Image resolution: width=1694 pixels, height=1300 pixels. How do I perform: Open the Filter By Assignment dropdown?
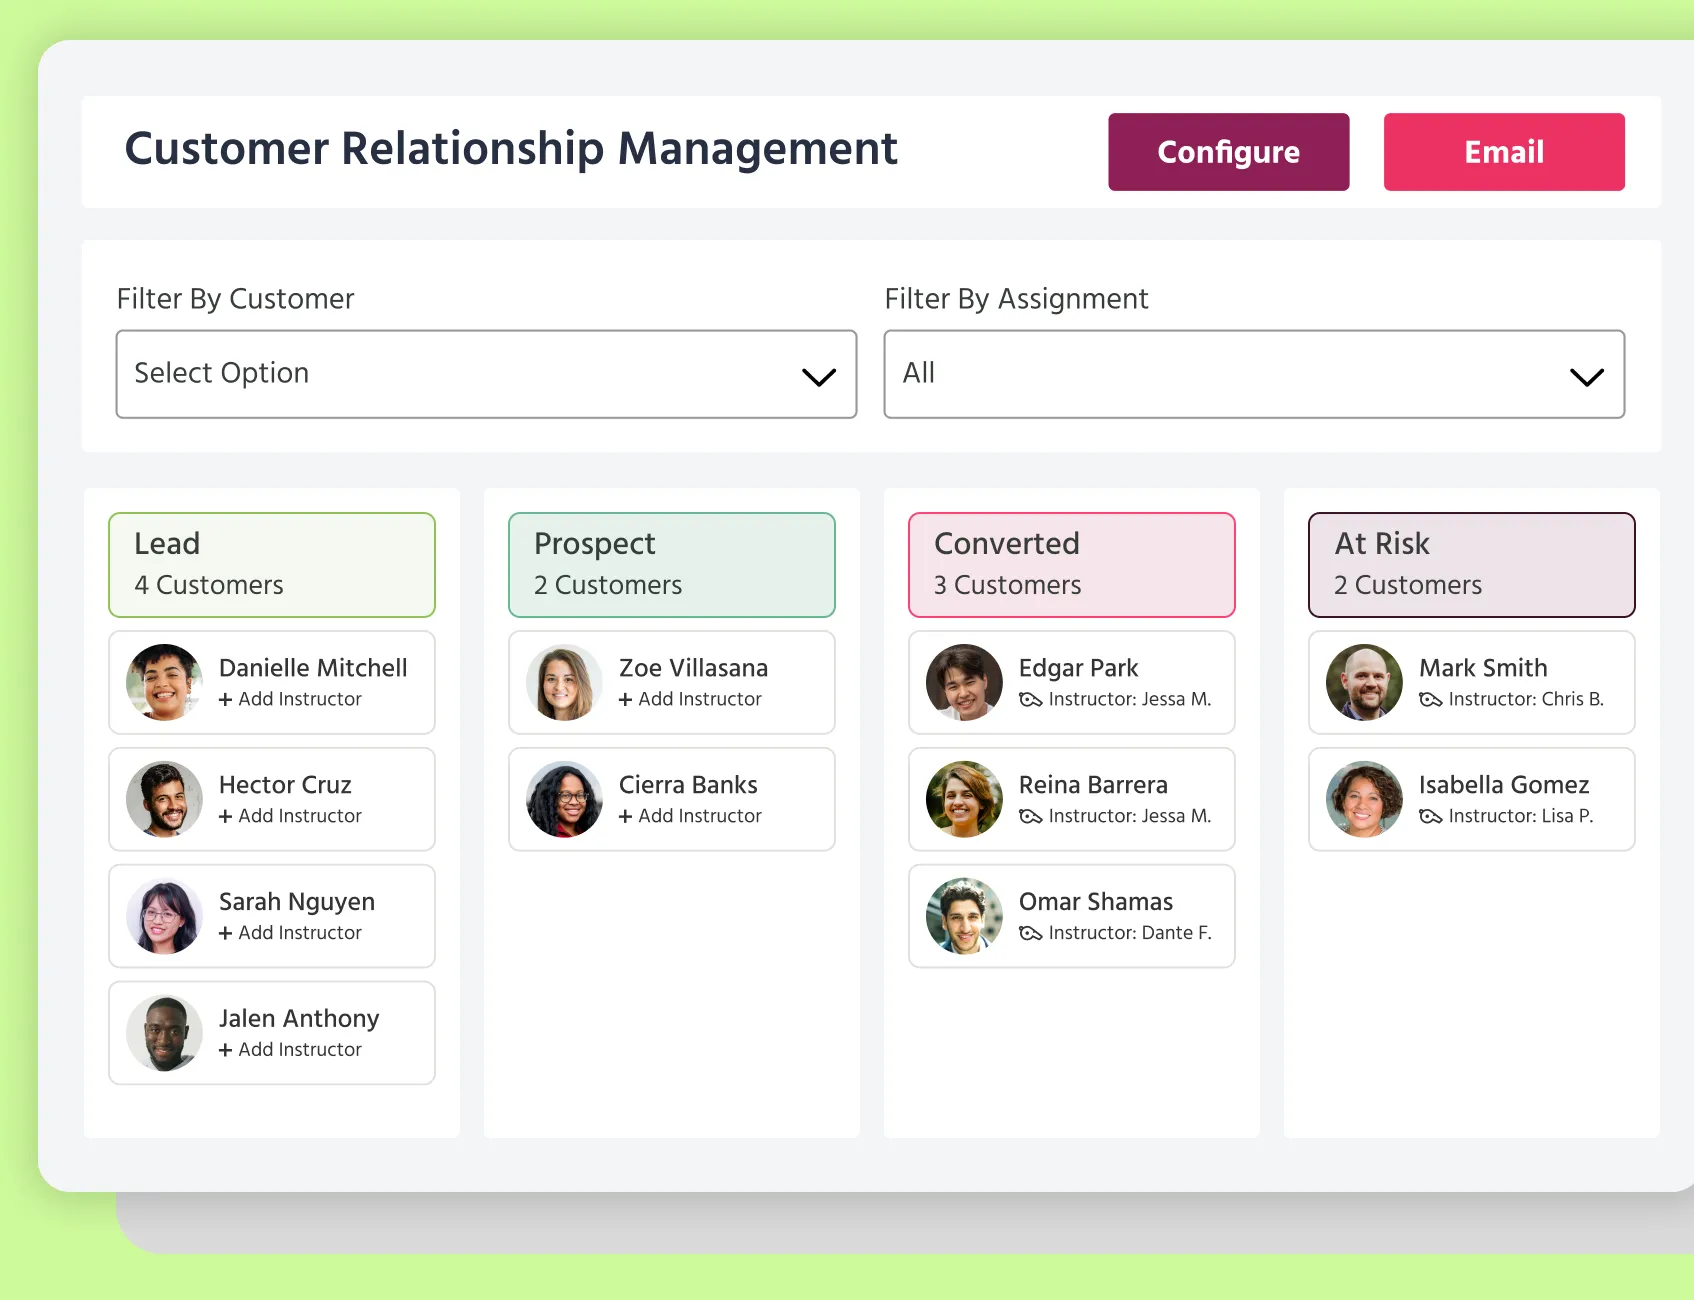coord(1254,374)
